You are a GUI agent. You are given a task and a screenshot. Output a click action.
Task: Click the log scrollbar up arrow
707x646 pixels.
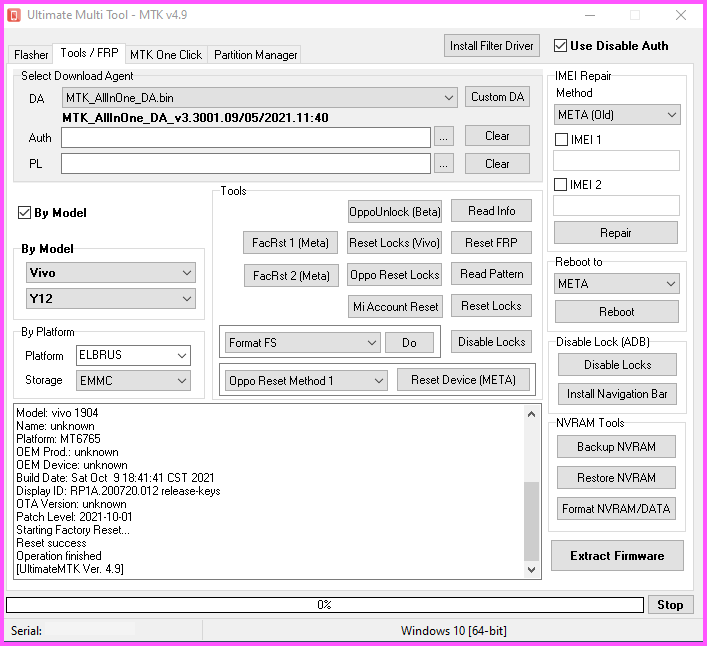(x=532, y=413)
